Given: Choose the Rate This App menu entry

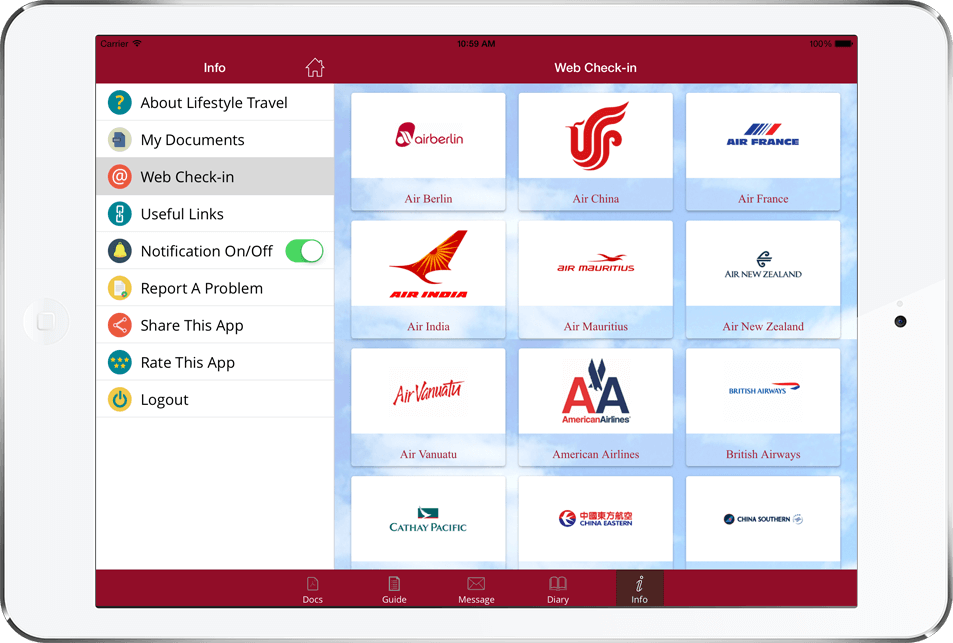Looking at the screenshot, I should point(215,362).
